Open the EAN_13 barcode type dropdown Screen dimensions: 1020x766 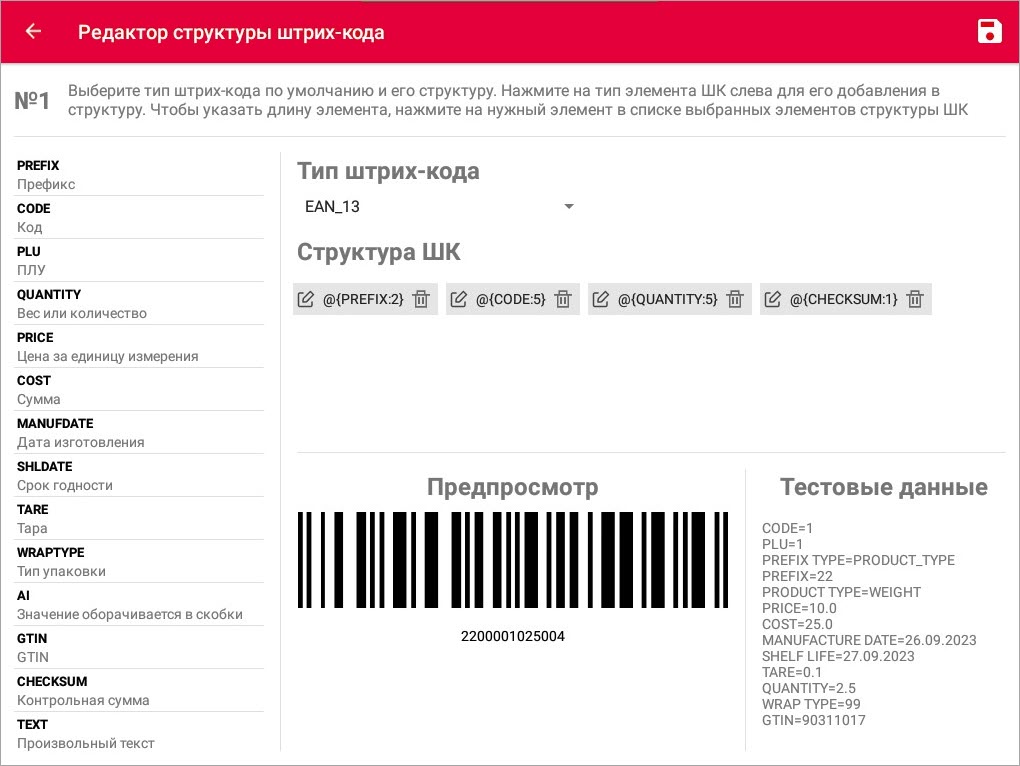click(x=438, y=207)
